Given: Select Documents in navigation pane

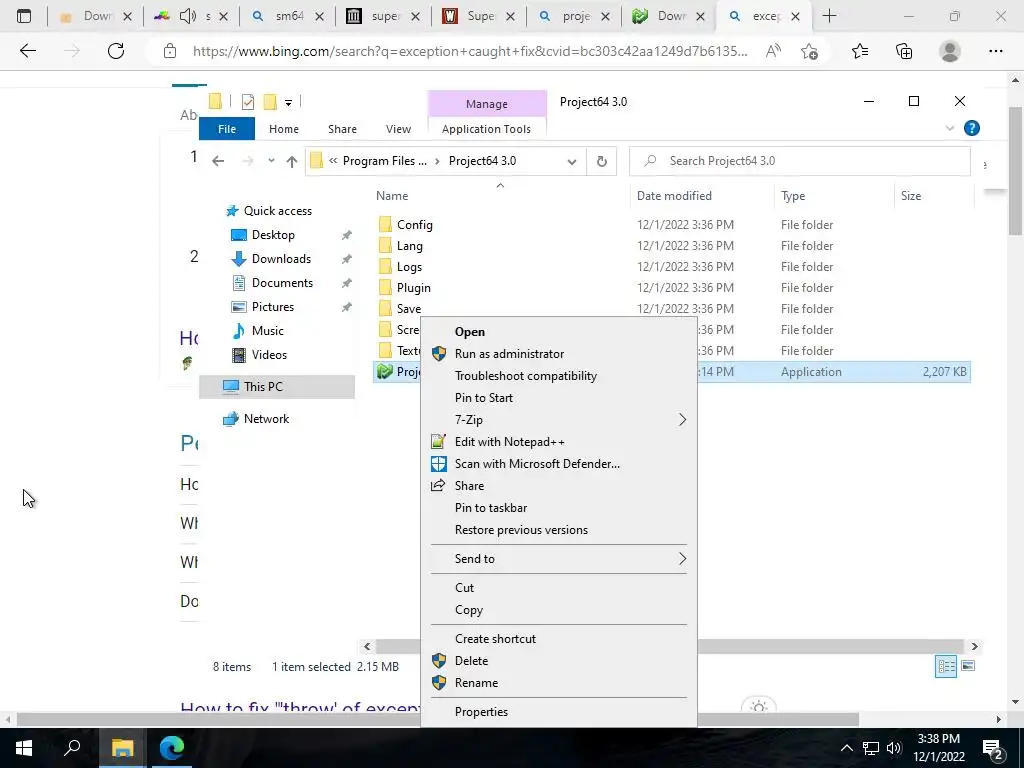Looking at the screenshot, I should pos(282,283).
